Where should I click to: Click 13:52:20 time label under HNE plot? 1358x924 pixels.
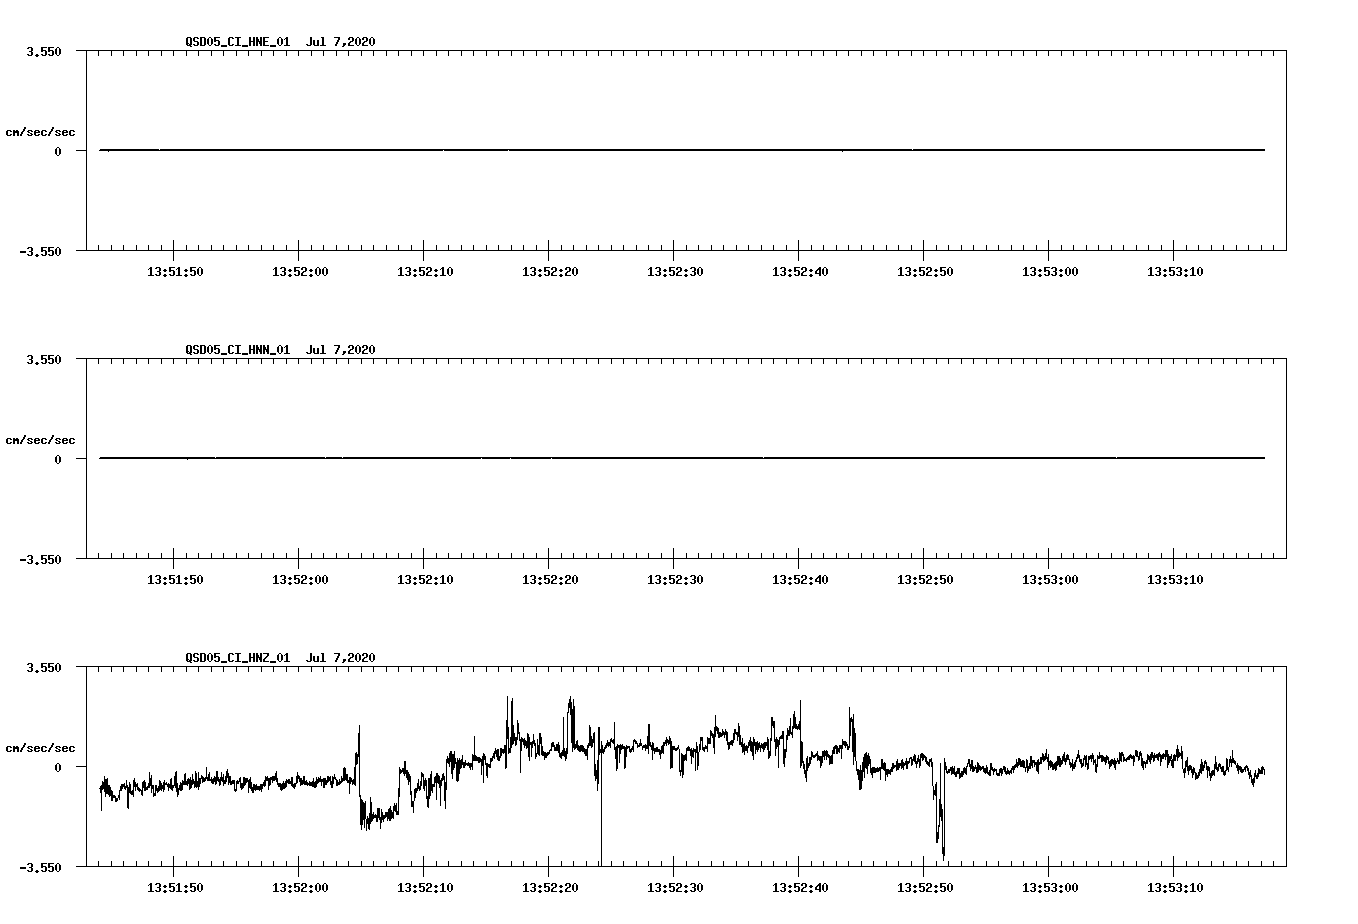coord(550,271)
